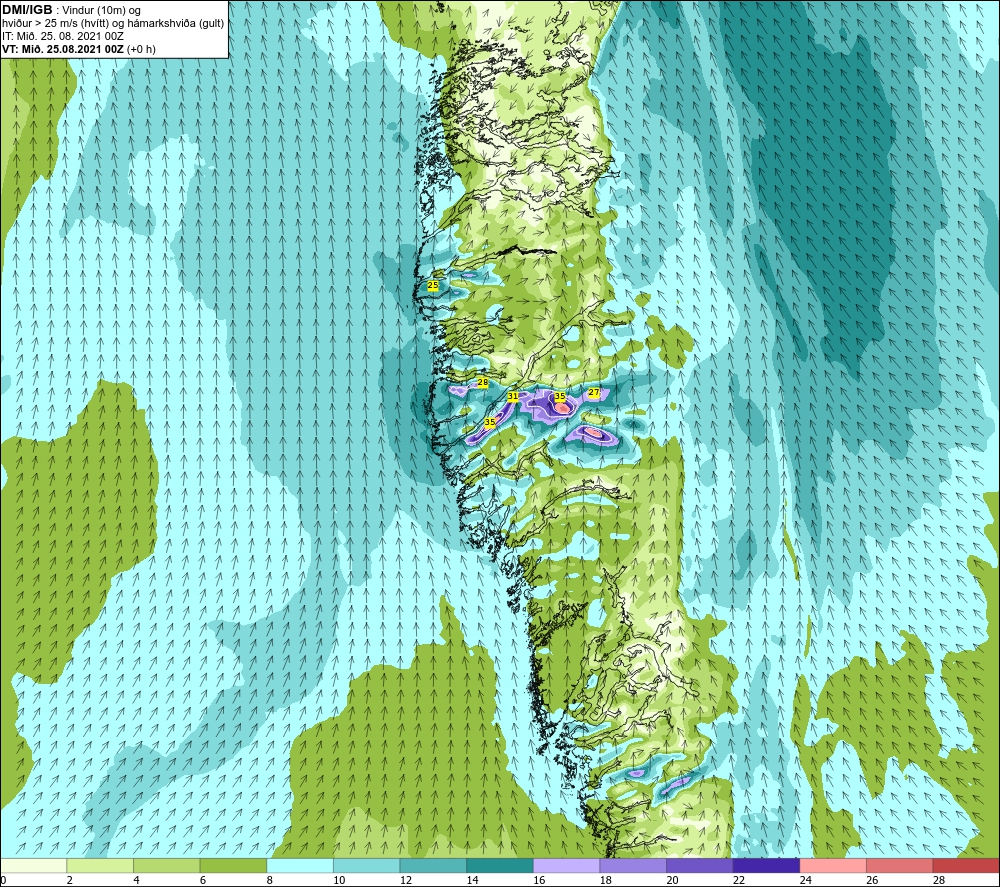Click the 'VT: Mið. 25.08.2021 00Z (+0 h)' line
The width and height of the screenshot is (1000, 887).
(78, 49)
